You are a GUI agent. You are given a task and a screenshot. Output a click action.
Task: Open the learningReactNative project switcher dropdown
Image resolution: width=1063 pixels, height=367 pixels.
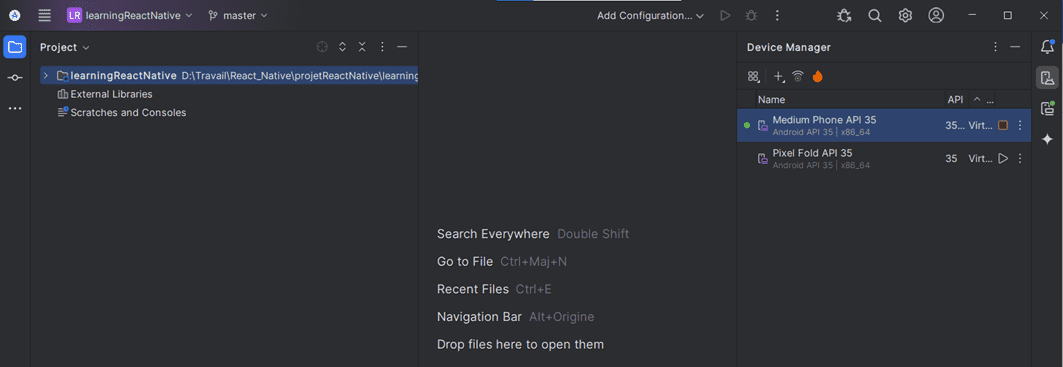pyautogui.click(x=129, y=15)
